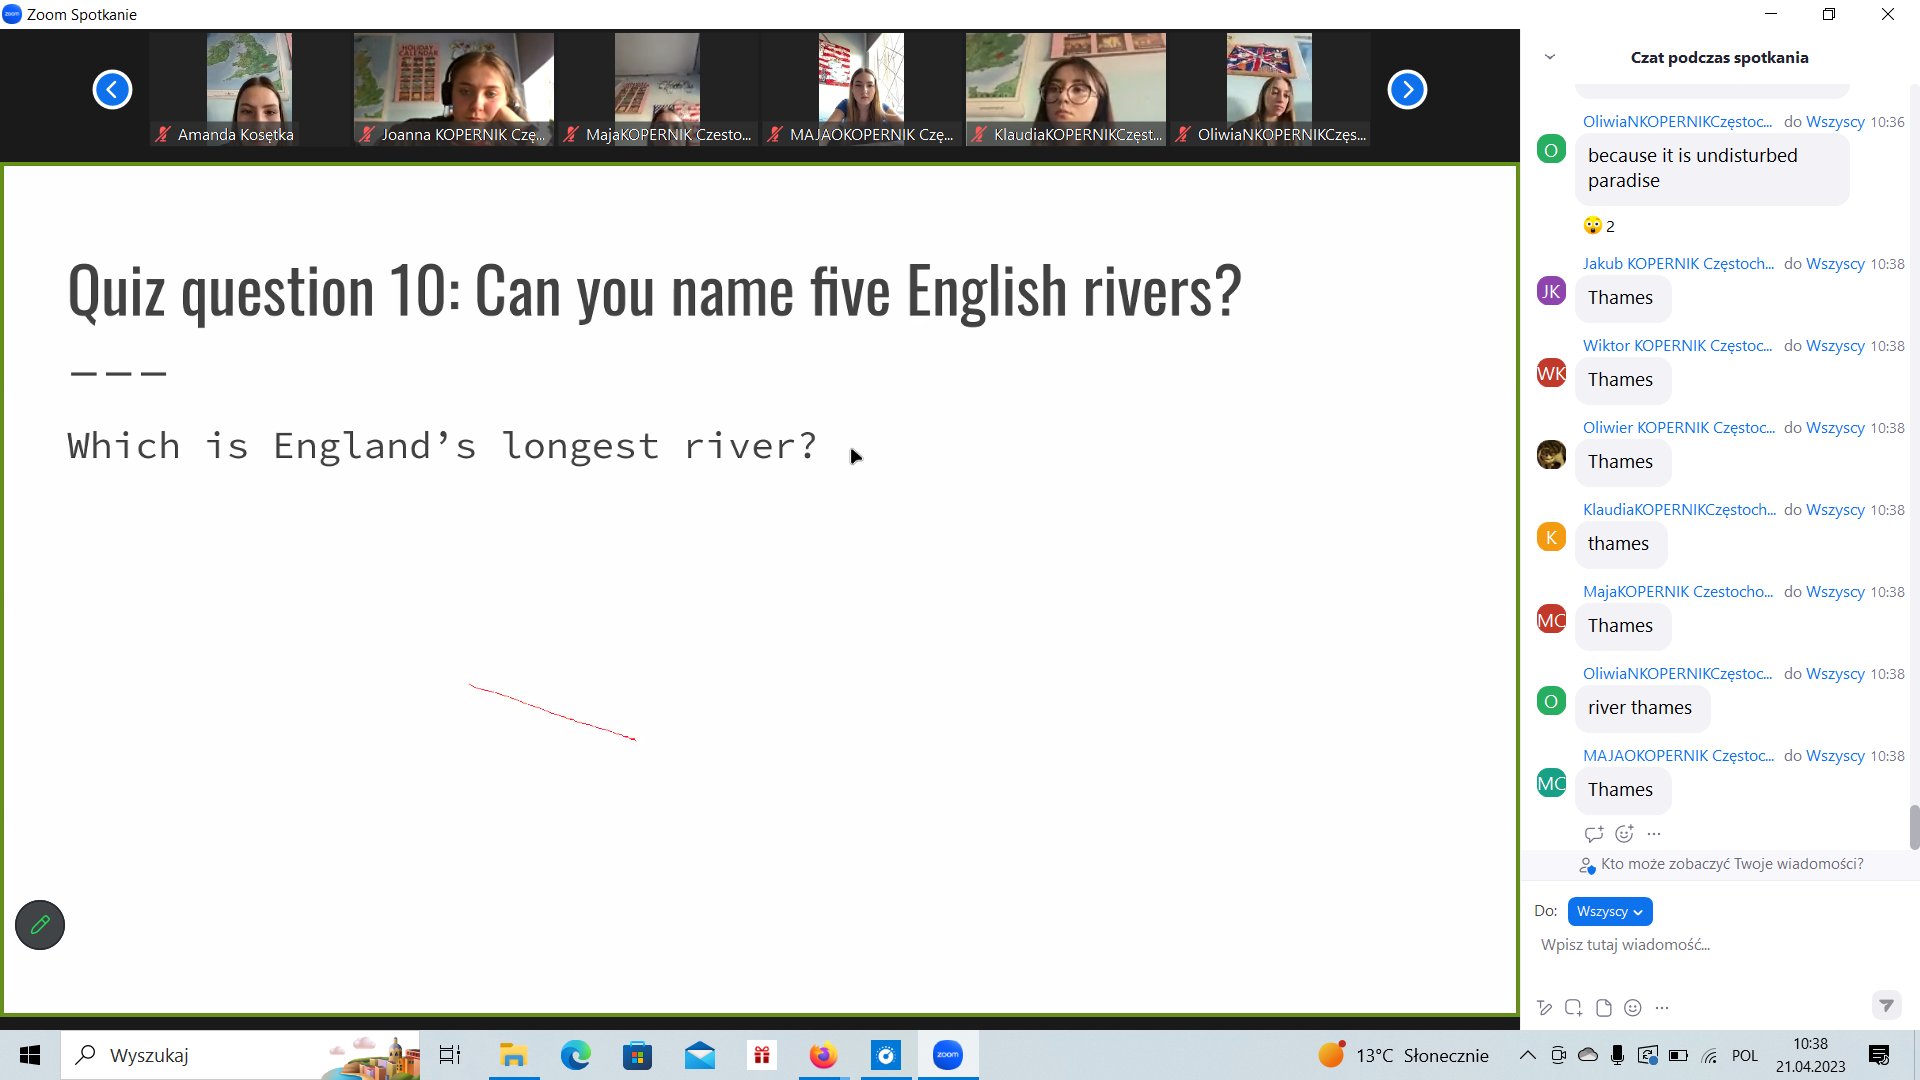This screenshot has width=1920, height=1080.
Task: Click sender name MAJAOKOPERNIK in chat
Action: coord(1678,756)
